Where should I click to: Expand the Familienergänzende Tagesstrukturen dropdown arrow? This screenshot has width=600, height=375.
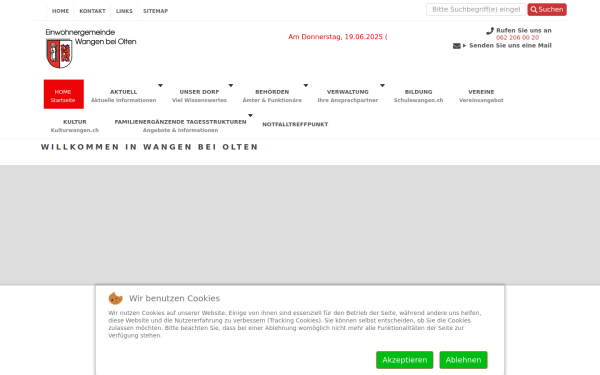click(x=250, y=115)
